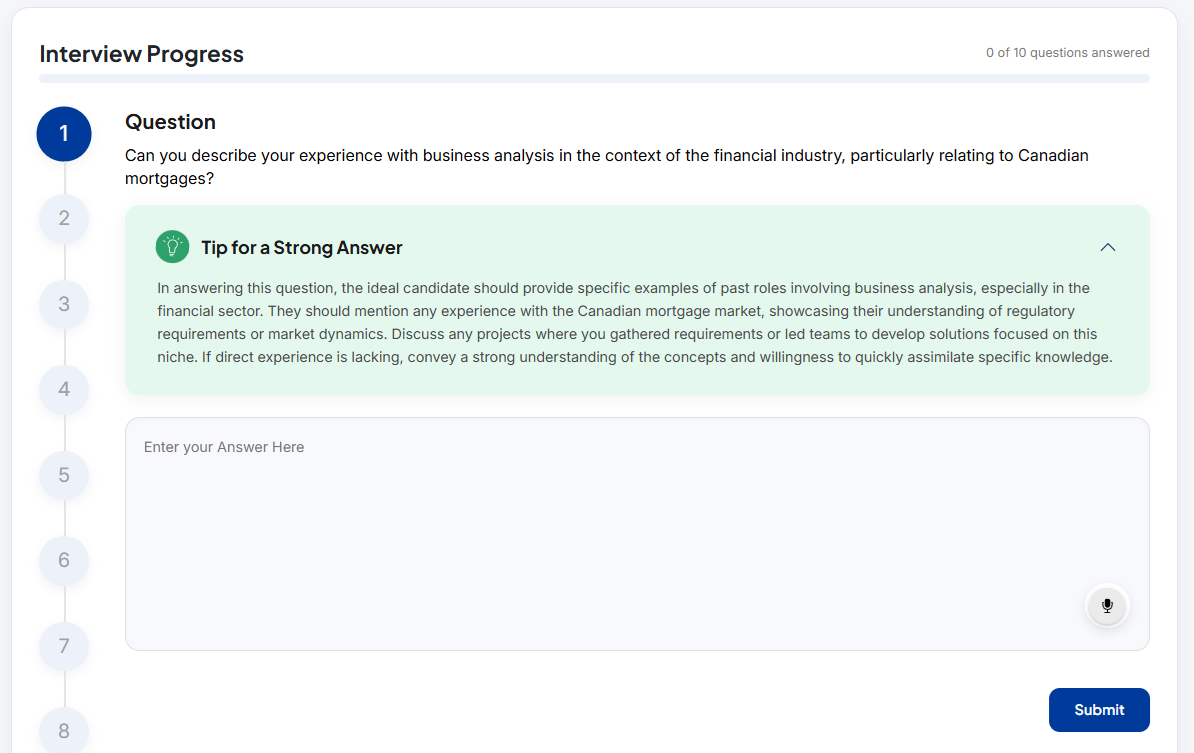Click the Interview Progress bar
Image resolution: width=1194 pixels, height=753 pixels.
(x=594, y=78)
